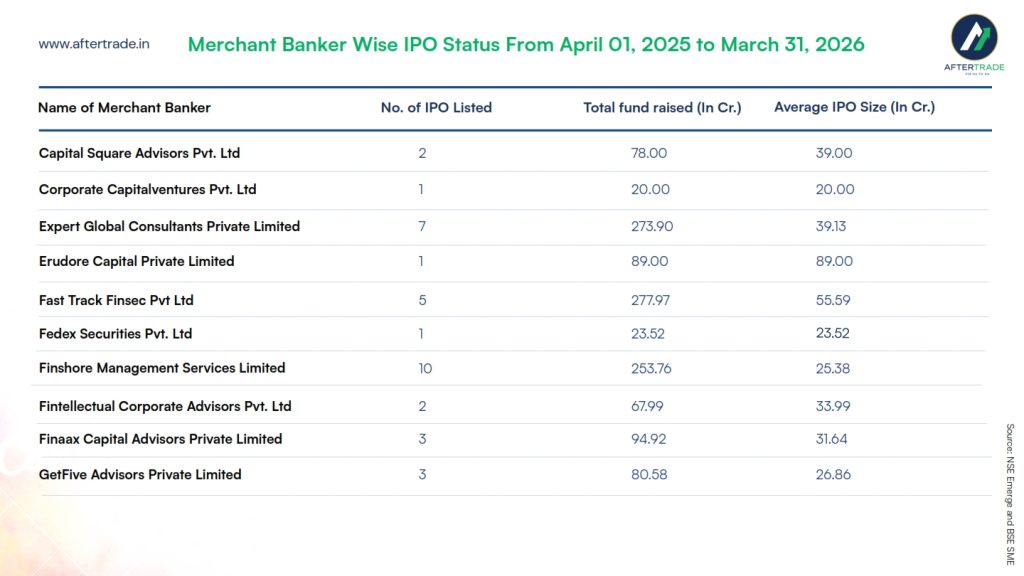This screenshot has height=576, width=1024.
Task: Select Finaax Capital Advisors Private Limited
Action: click(x=160, y=439)
